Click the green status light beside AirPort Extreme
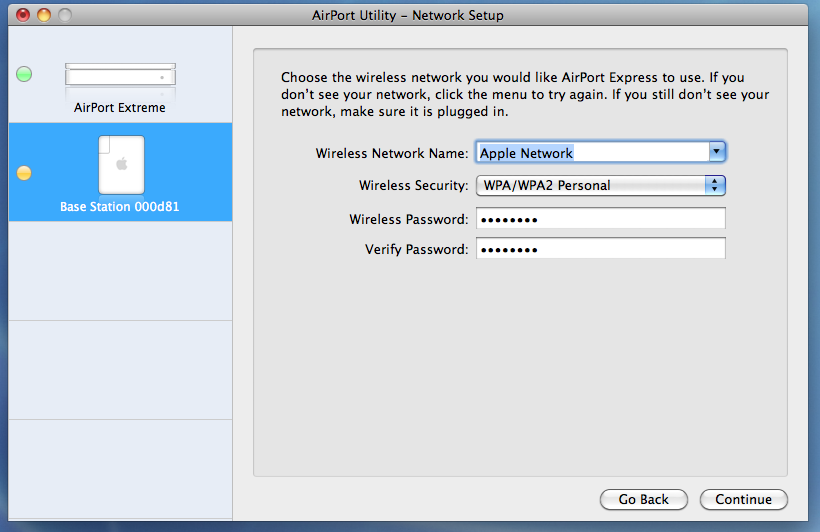Image resolution: width=820 pixels, height=532 pixels. pos(24,74)
